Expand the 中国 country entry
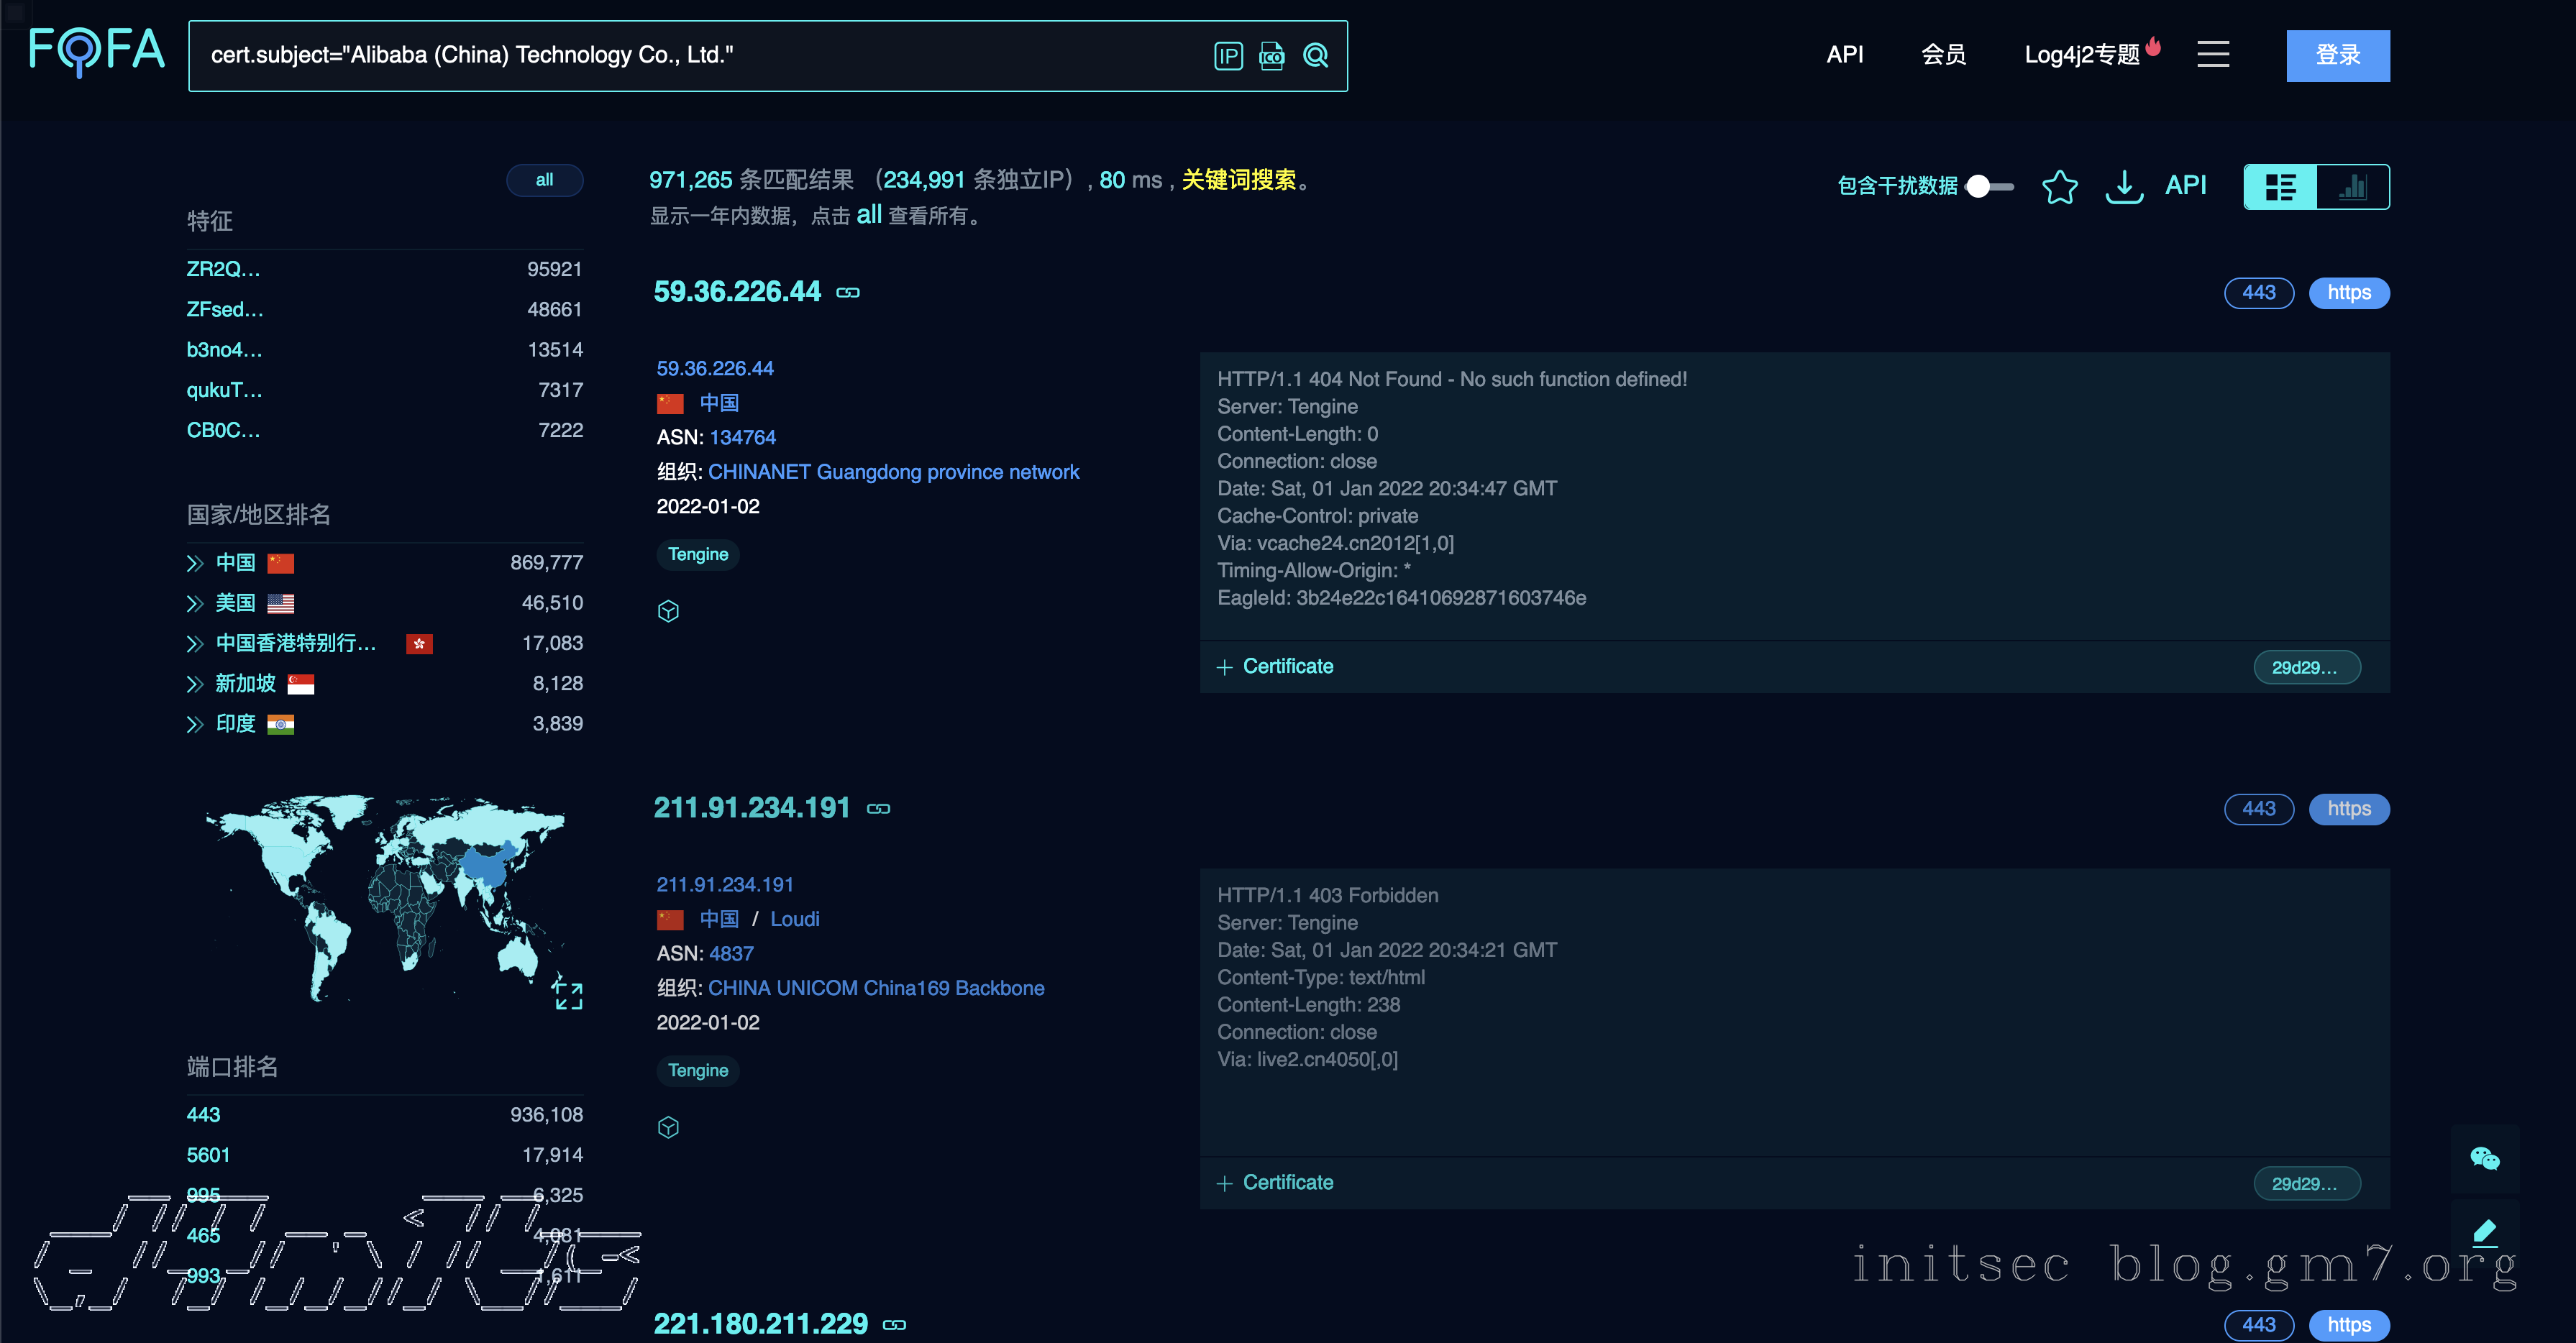The image size is (2576, 1343). [195, 564]
